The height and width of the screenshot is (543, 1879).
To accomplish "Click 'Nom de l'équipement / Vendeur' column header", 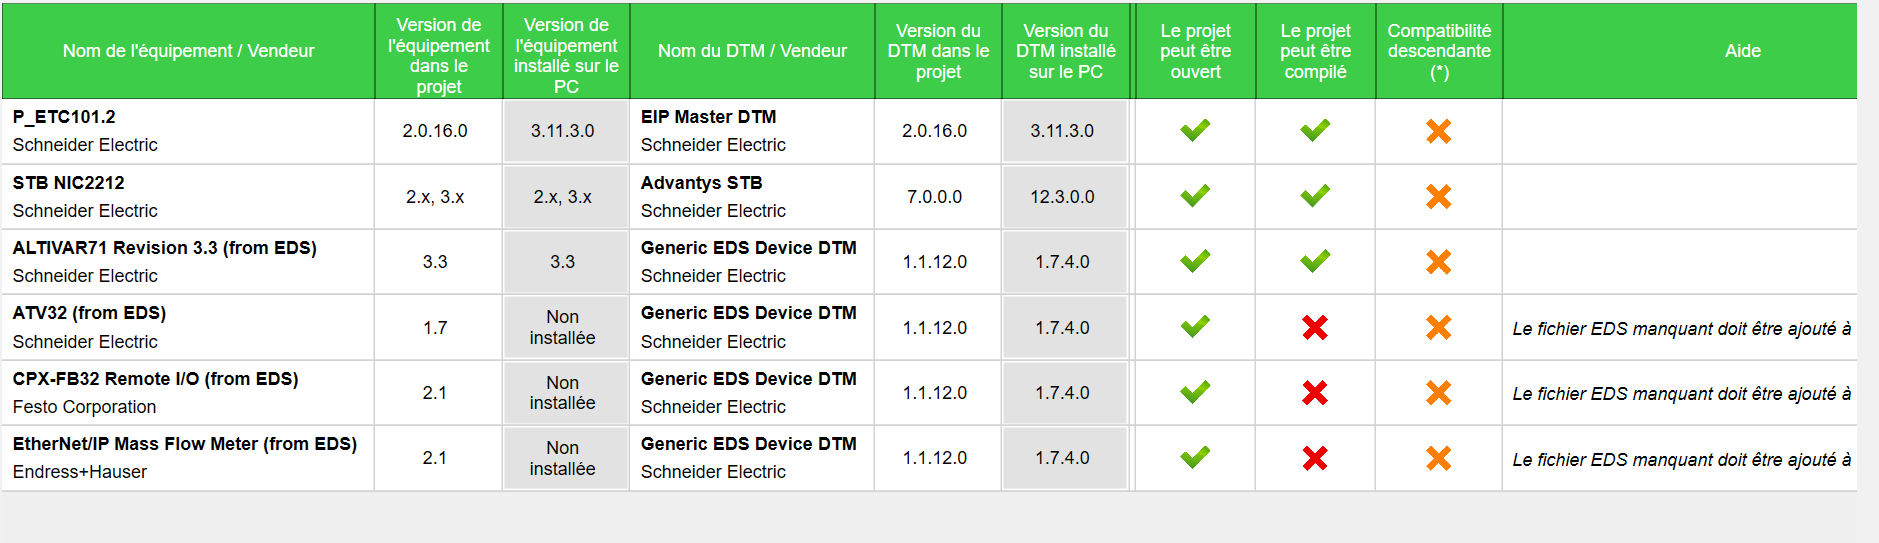I will tap(188, 51).
